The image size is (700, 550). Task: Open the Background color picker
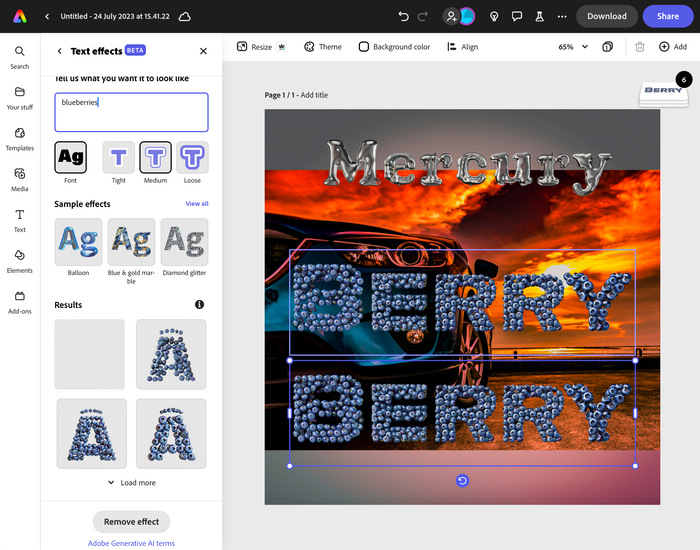click(394, 47)
